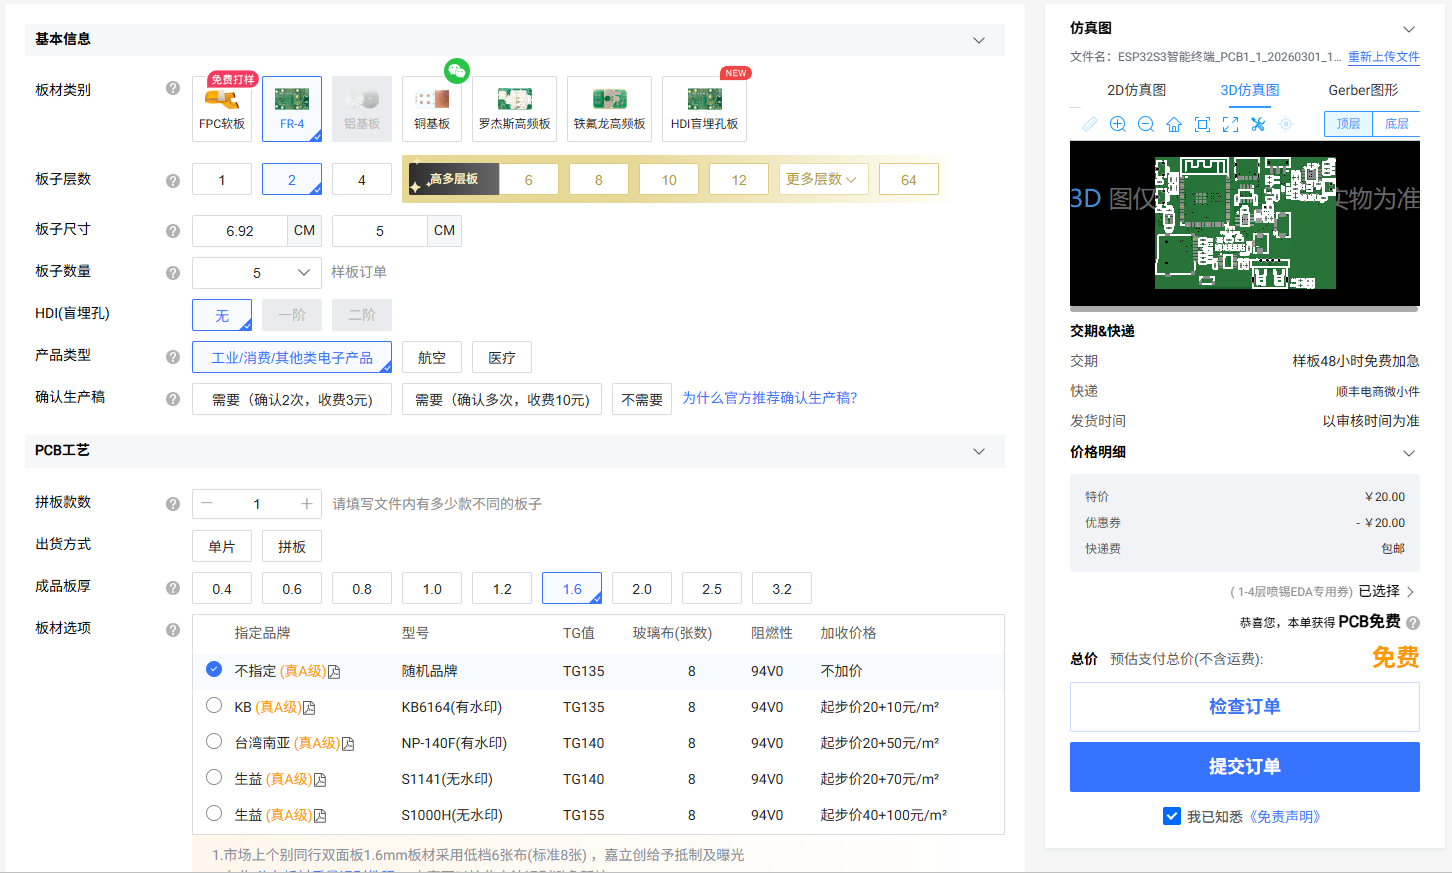Image resolution: width=1452 pixels, height=873 pixels.
Task: Select board thickness 1.2
Action: click(x=502, y=588)
